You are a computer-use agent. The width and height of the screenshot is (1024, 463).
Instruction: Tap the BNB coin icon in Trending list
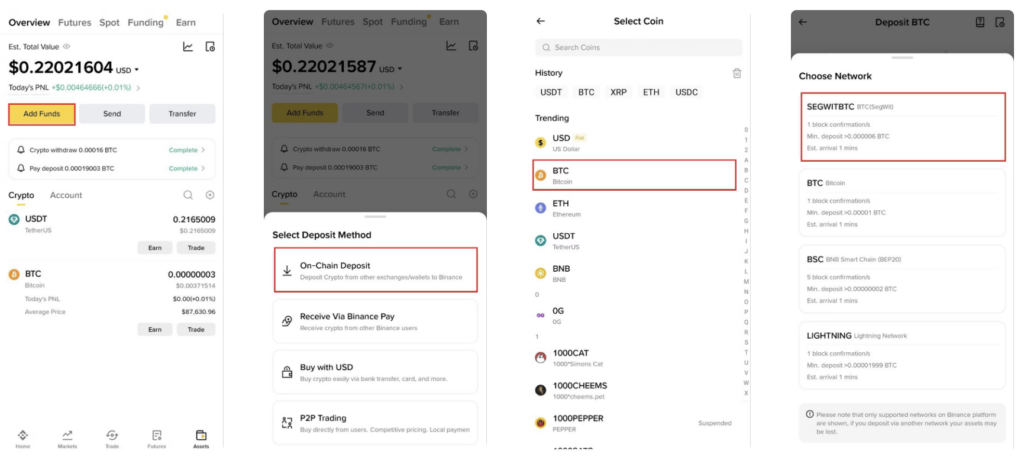(x=541, y=273)
